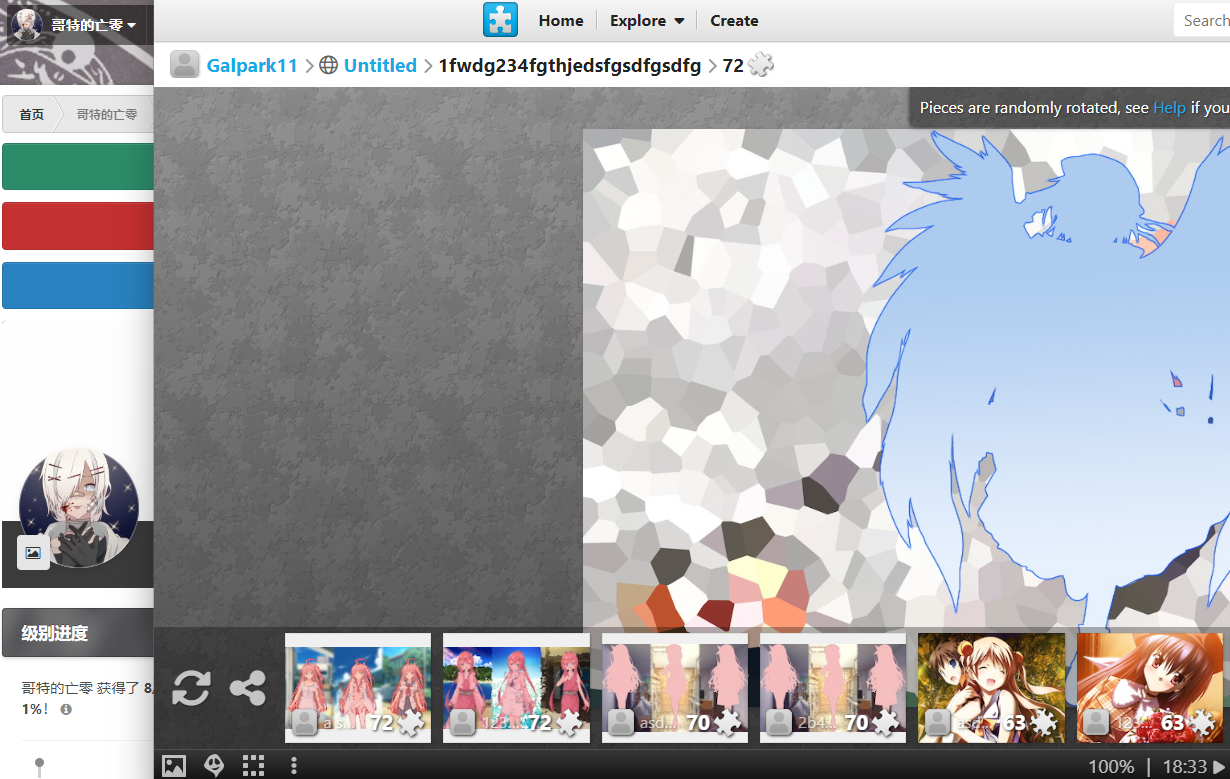Open the Jigsaw Planet puzzle logo

pyautogui.click(x=500, y=20)
